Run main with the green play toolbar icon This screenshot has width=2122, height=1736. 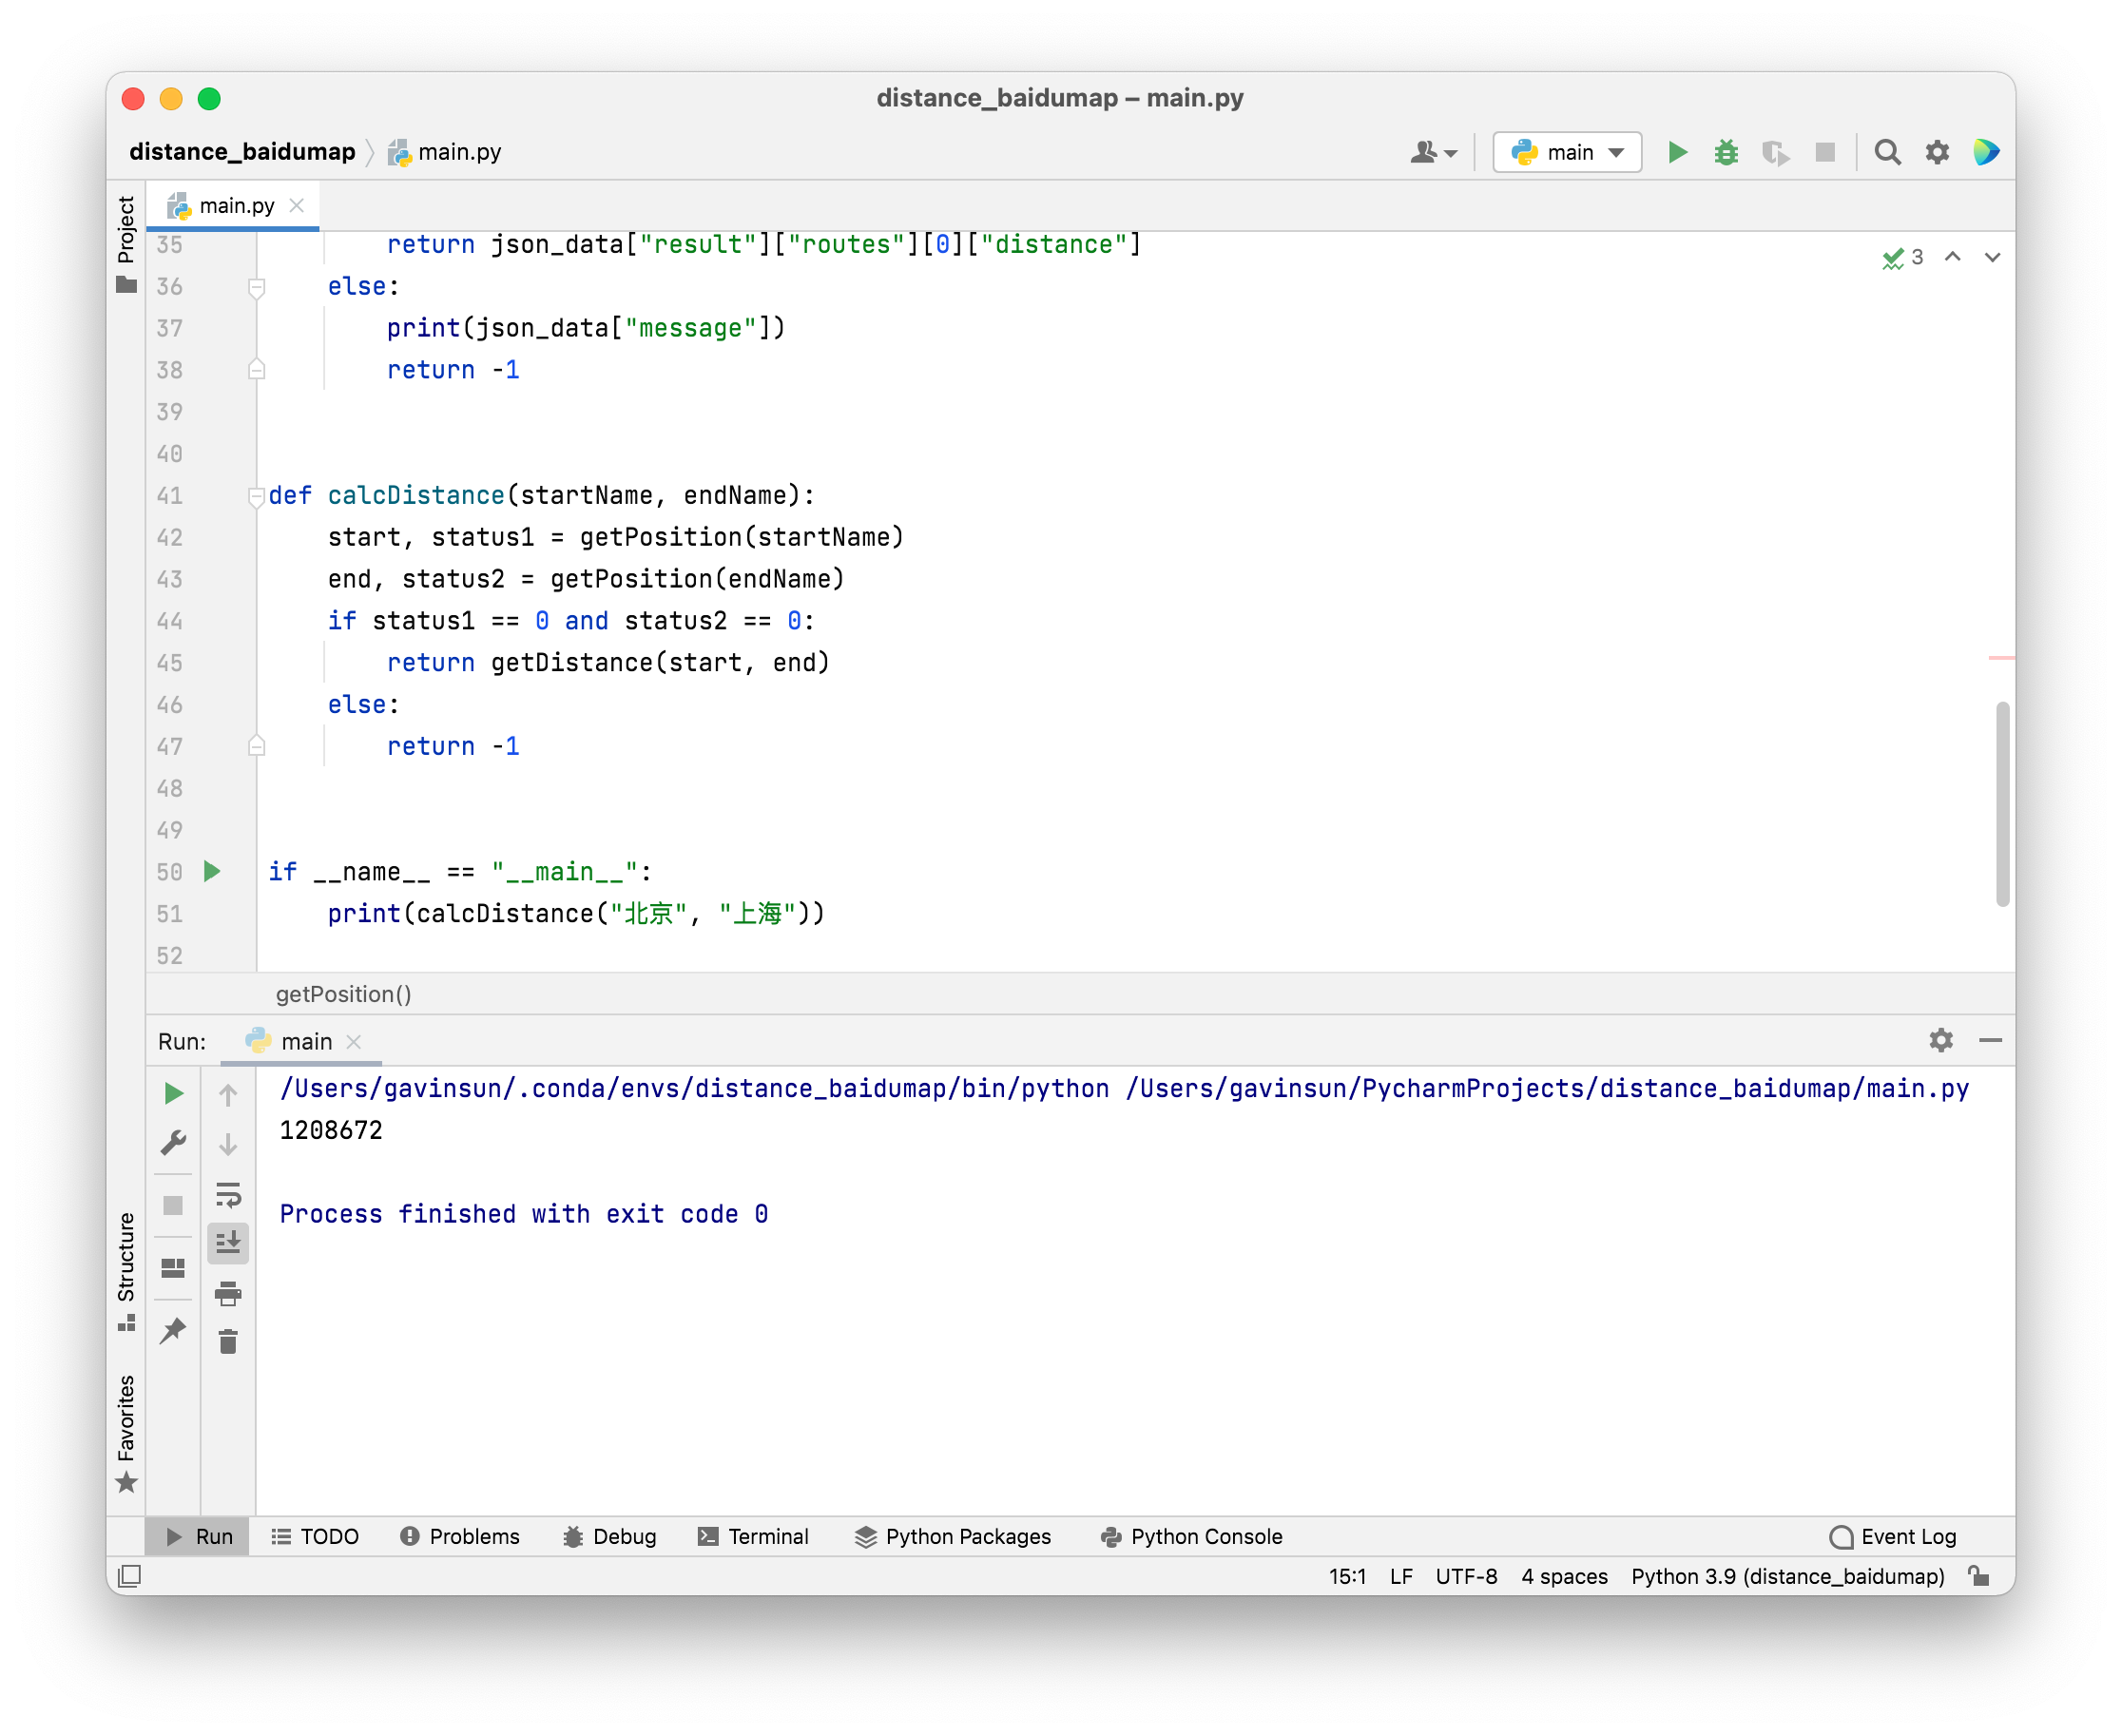pos(1677,152)
